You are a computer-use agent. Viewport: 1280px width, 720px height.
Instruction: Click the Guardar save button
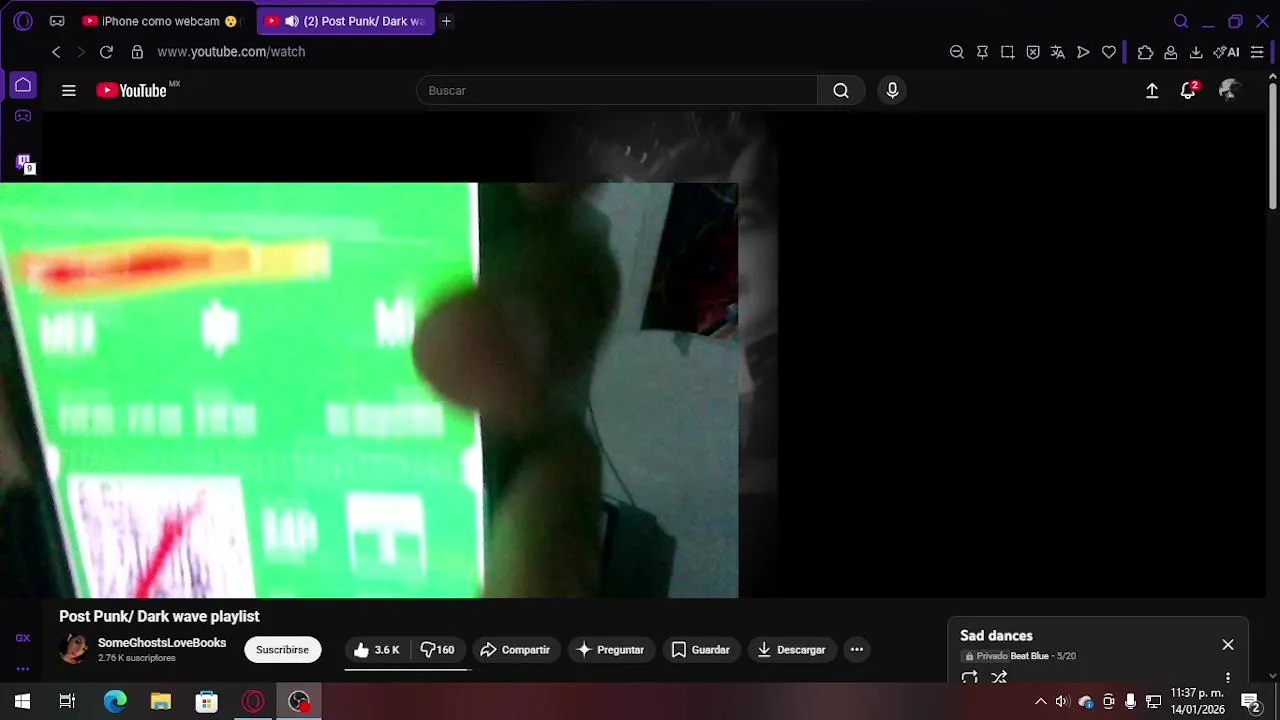tap(701, 650)
